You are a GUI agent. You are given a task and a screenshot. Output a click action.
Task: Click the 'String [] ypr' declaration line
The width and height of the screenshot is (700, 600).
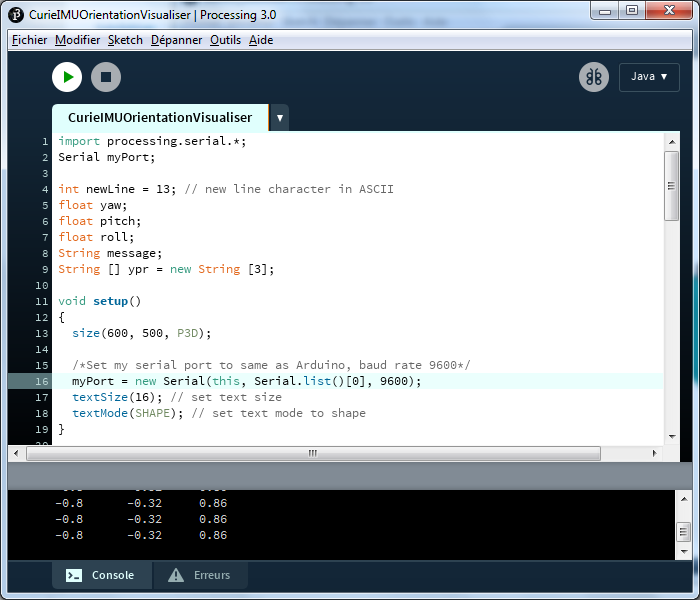point(166,269)
